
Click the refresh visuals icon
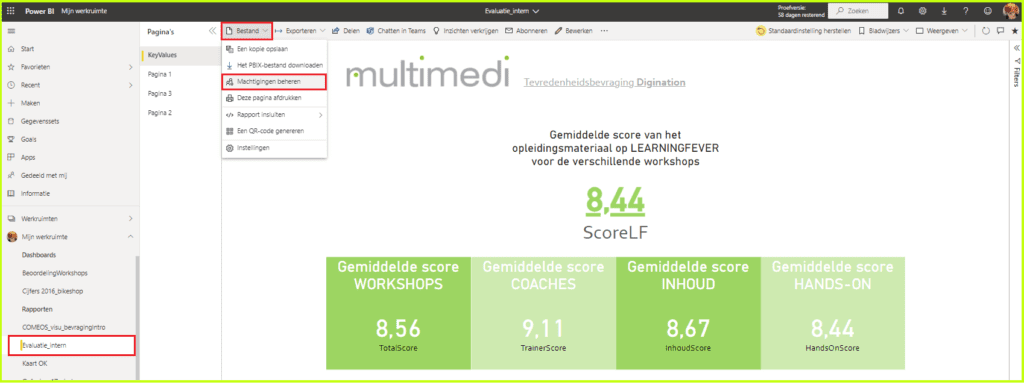(986, 31)
